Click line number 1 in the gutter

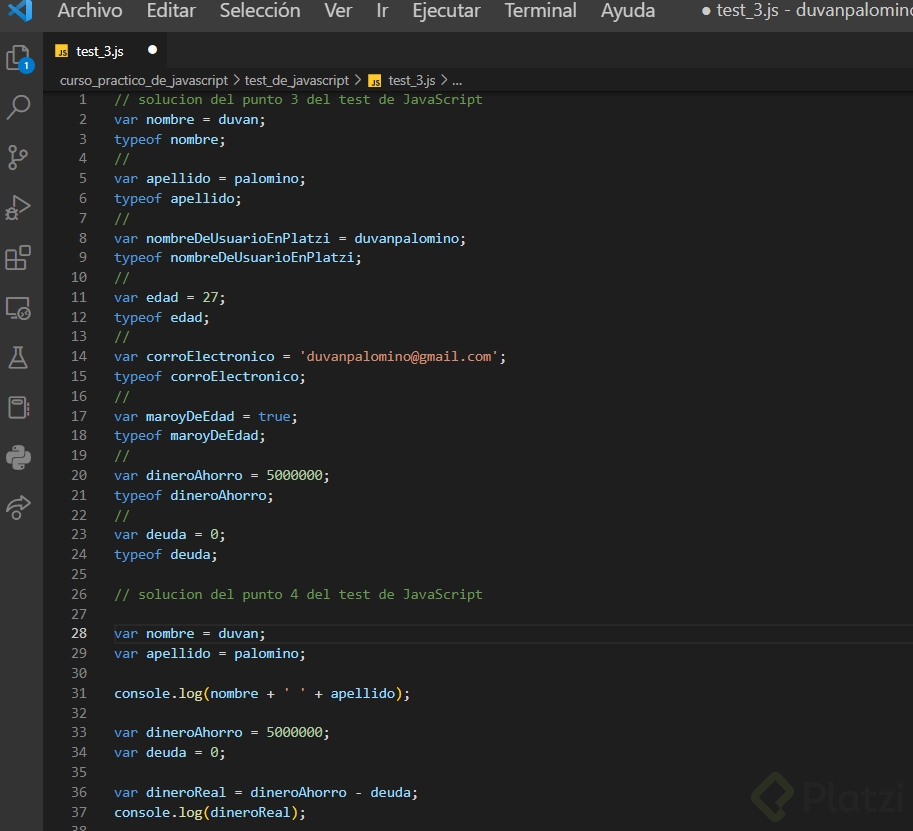tap(83, 100)
